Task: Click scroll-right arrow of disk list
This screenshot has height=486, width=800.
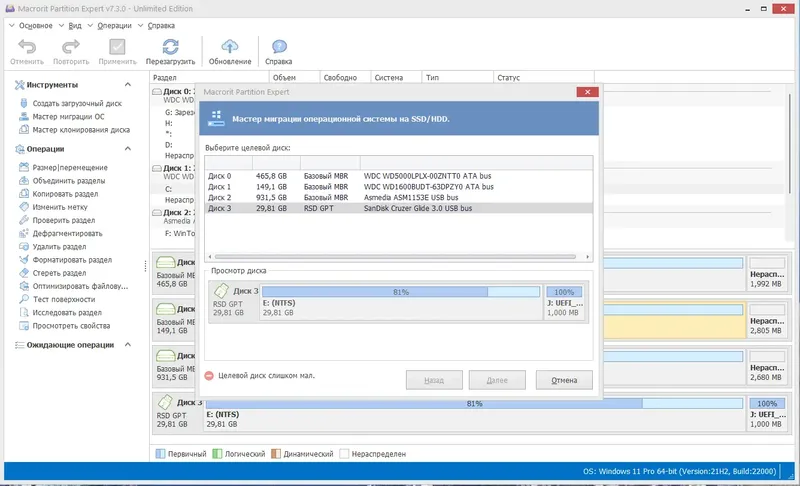Action: (x=588, y=257)
